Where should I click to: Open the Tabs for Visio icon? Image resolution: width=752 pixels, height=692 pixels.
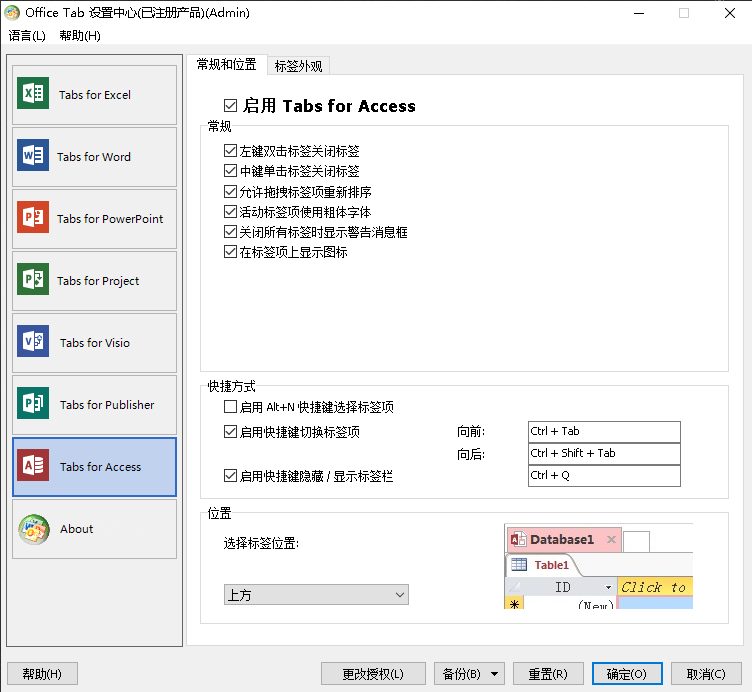click(33, 343)
